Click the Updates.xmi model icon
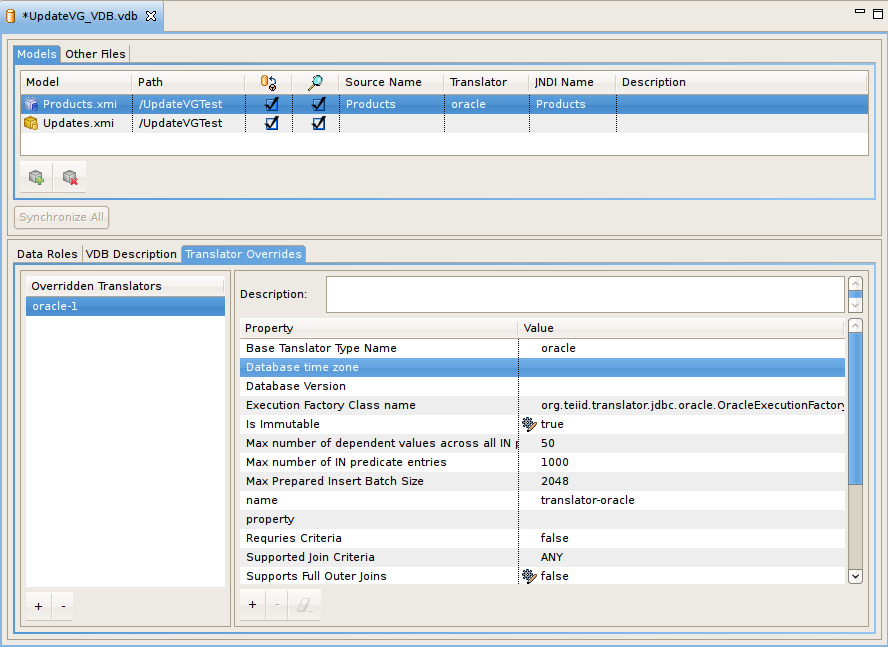 pyautogui.click(x=31, y=123)
